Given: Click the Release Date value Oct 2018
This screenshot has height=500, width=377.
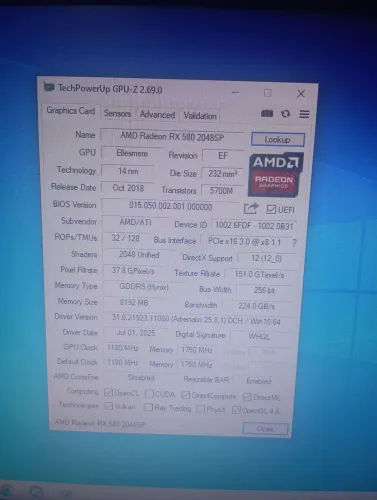Looking at the screenshot, I should pos(128,188).
